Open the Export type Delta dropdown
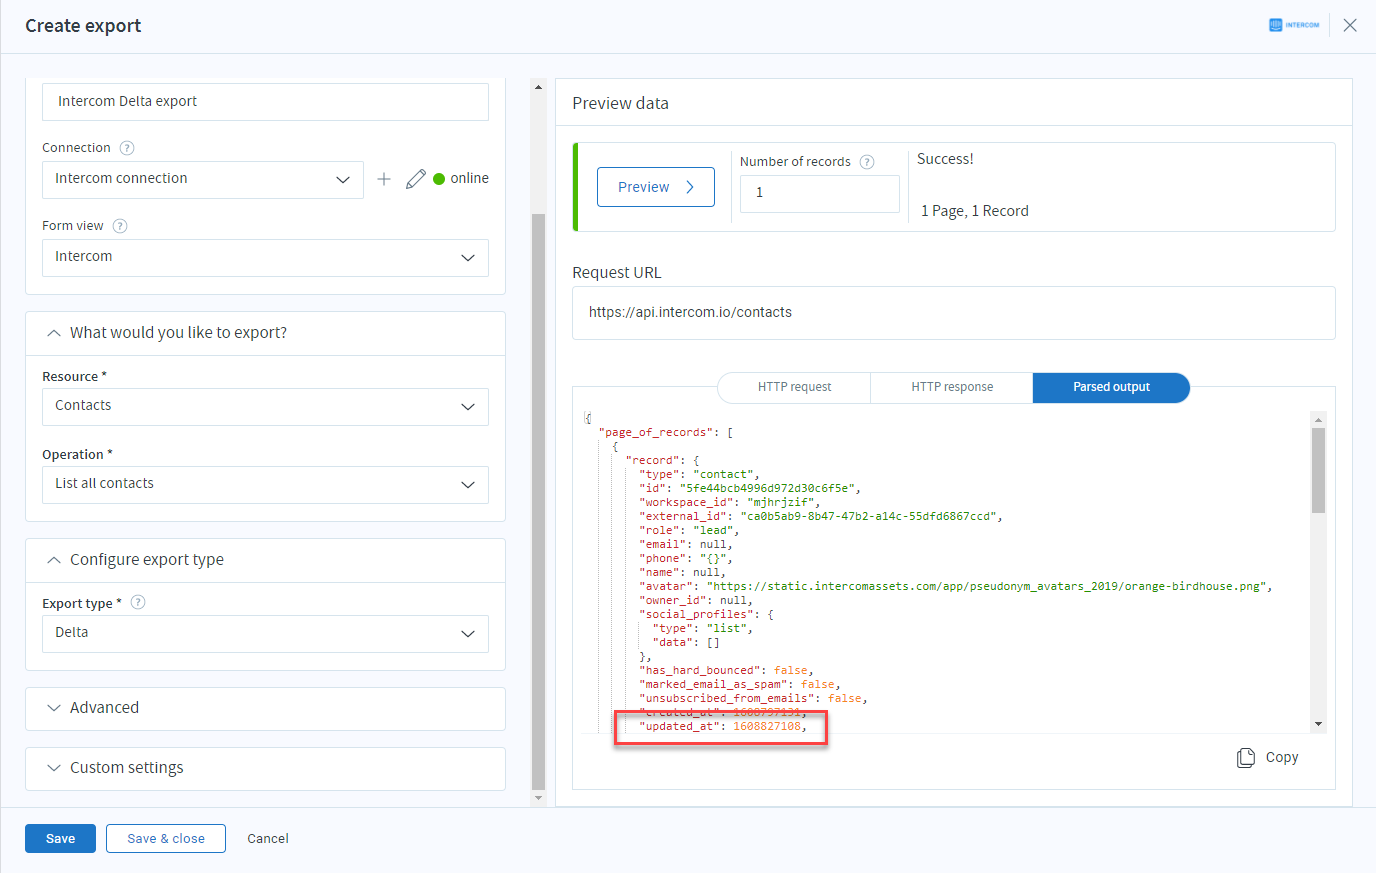 click(265, 634)
